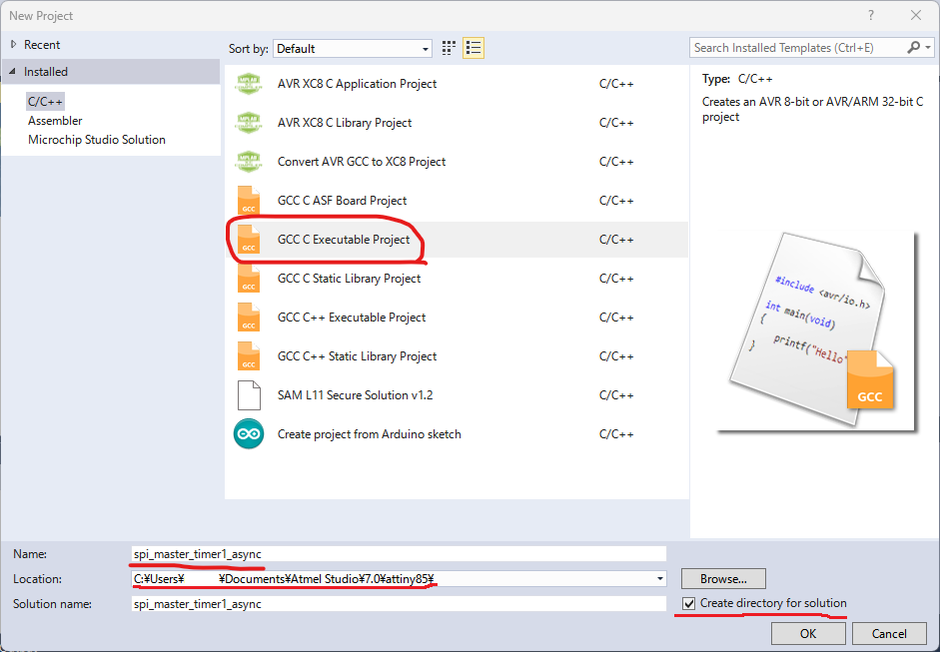Click the AVR XC8 C Library Project icon
The width and height of the screenshot is (940, 652).
[248, 123]
